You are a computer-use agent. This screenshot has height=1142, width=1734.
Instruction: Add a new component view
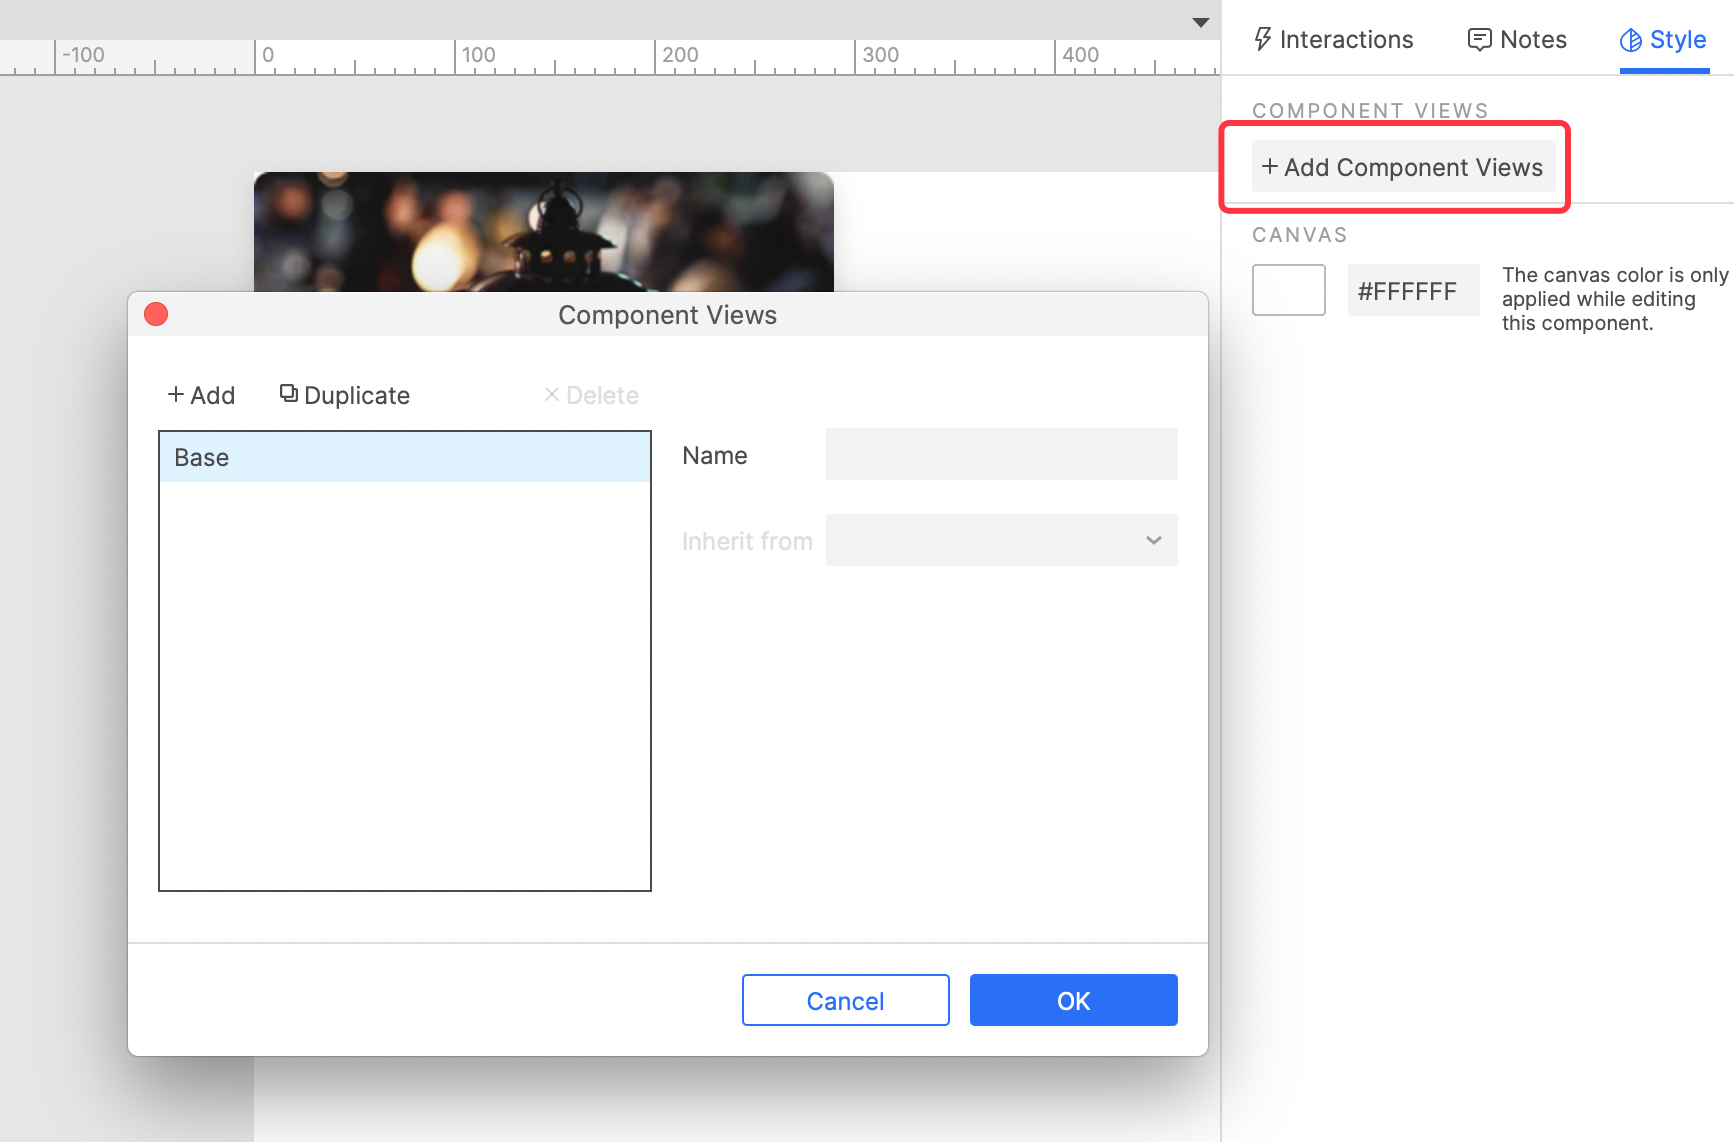coord(201,395)
